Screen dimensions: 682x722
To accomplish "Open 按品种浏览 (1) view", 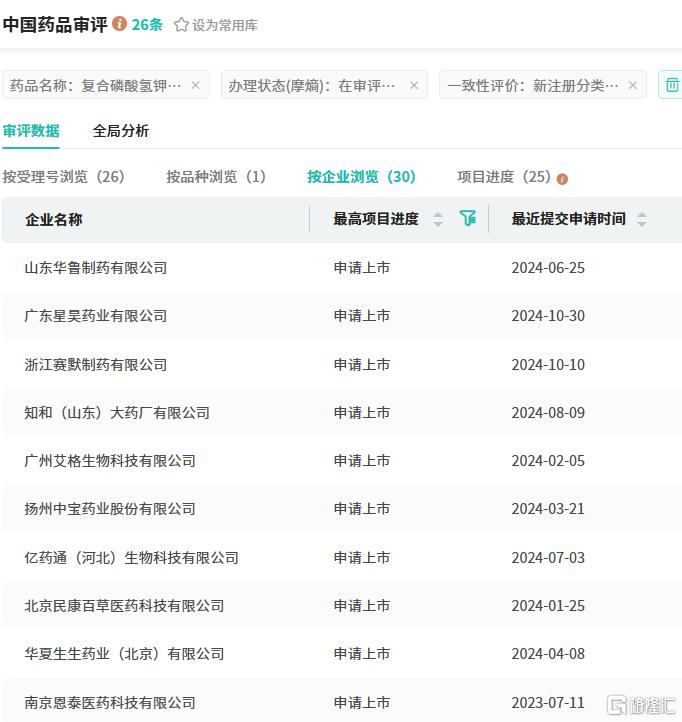I will pyautogui.click(x=216, y=177).
